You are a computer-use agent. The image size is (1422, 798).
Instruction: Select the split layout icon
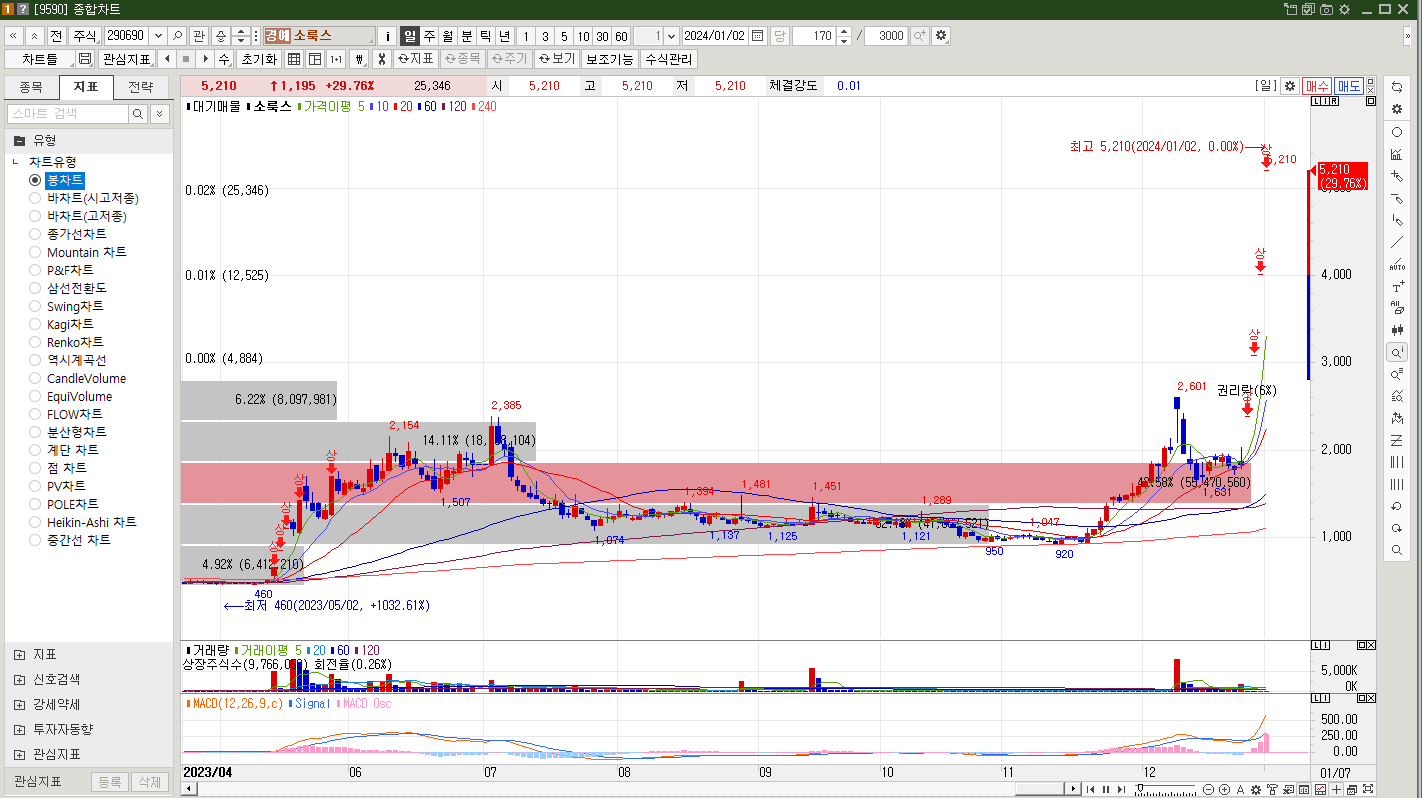tap(315, 59)
